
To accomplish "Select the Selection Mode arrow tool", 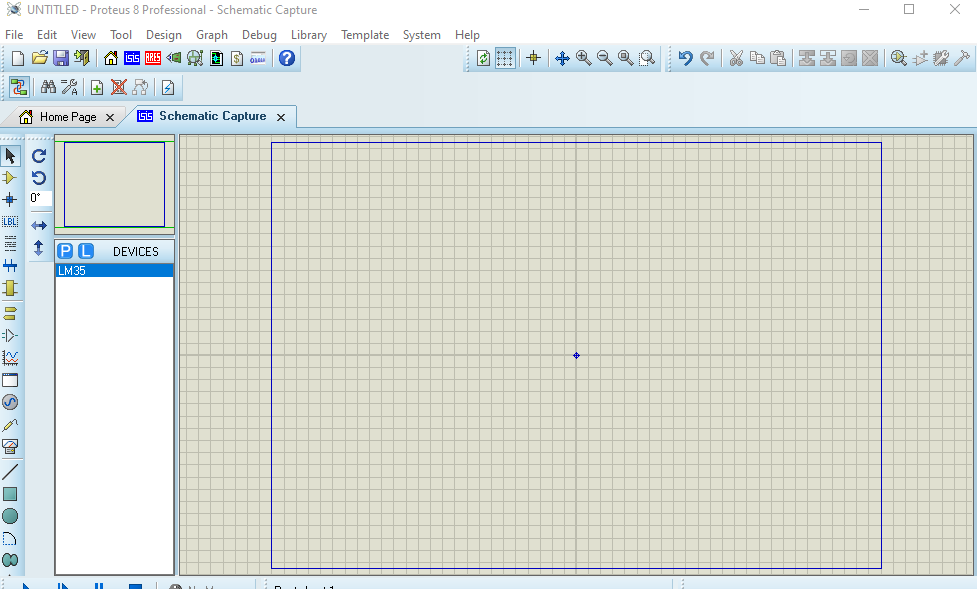I will pos(10,156).
